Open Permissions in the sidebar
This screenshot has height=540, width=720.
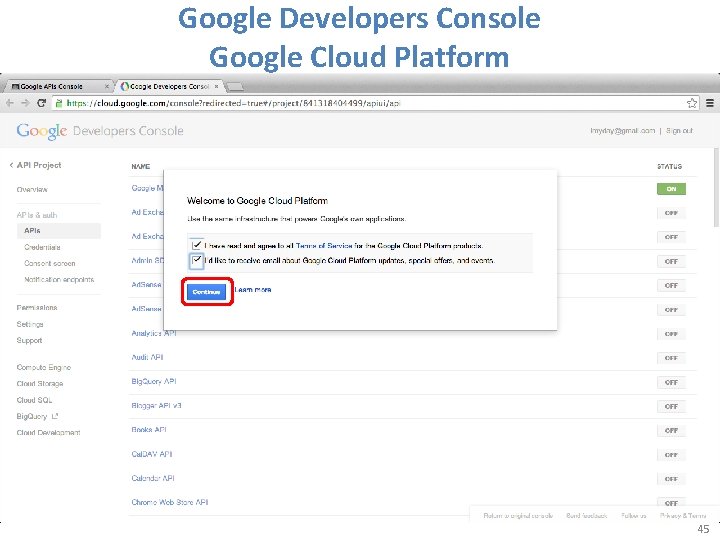(x=37, y=308)
